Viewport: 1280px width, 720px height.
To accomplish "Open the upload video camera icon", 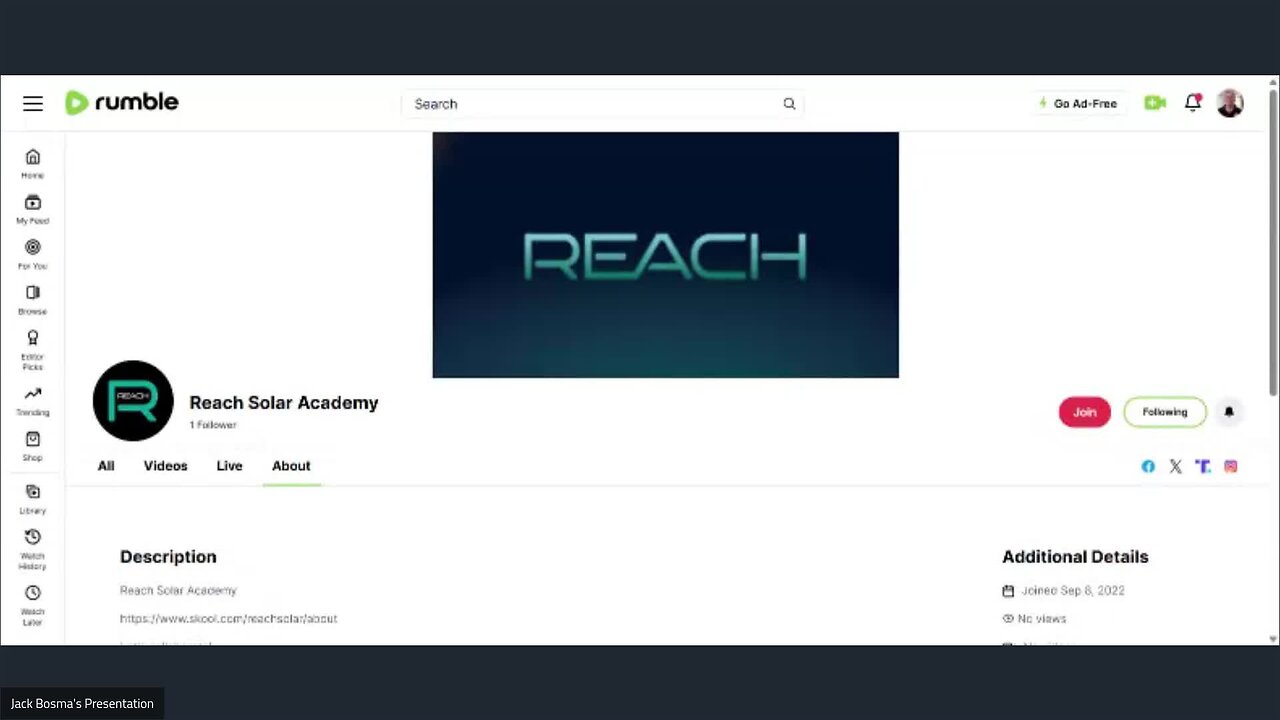I will coord(1155,103).
